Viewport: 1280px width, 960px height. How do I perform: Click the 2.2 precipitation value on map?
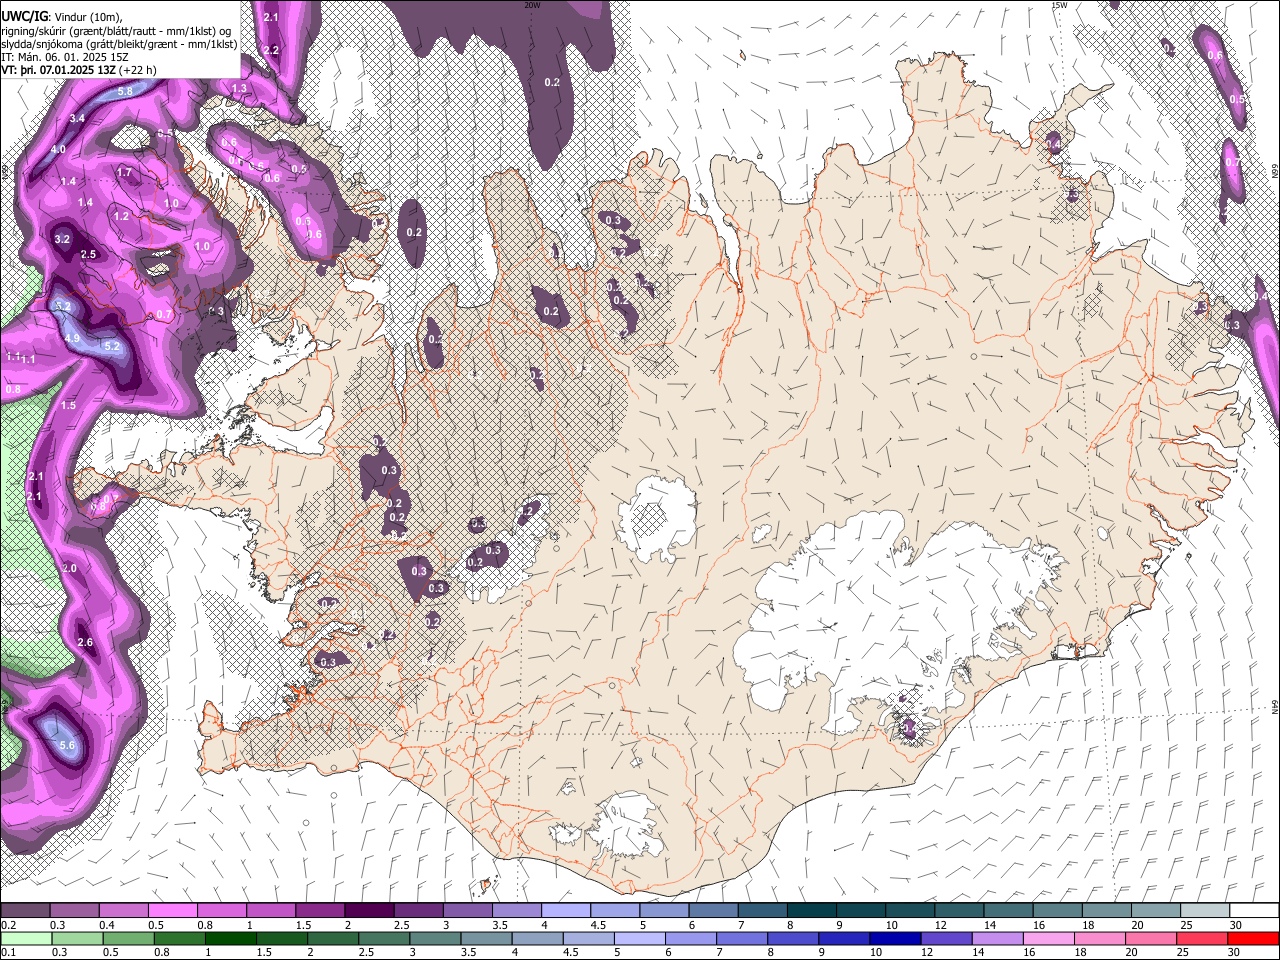point(271,50)
